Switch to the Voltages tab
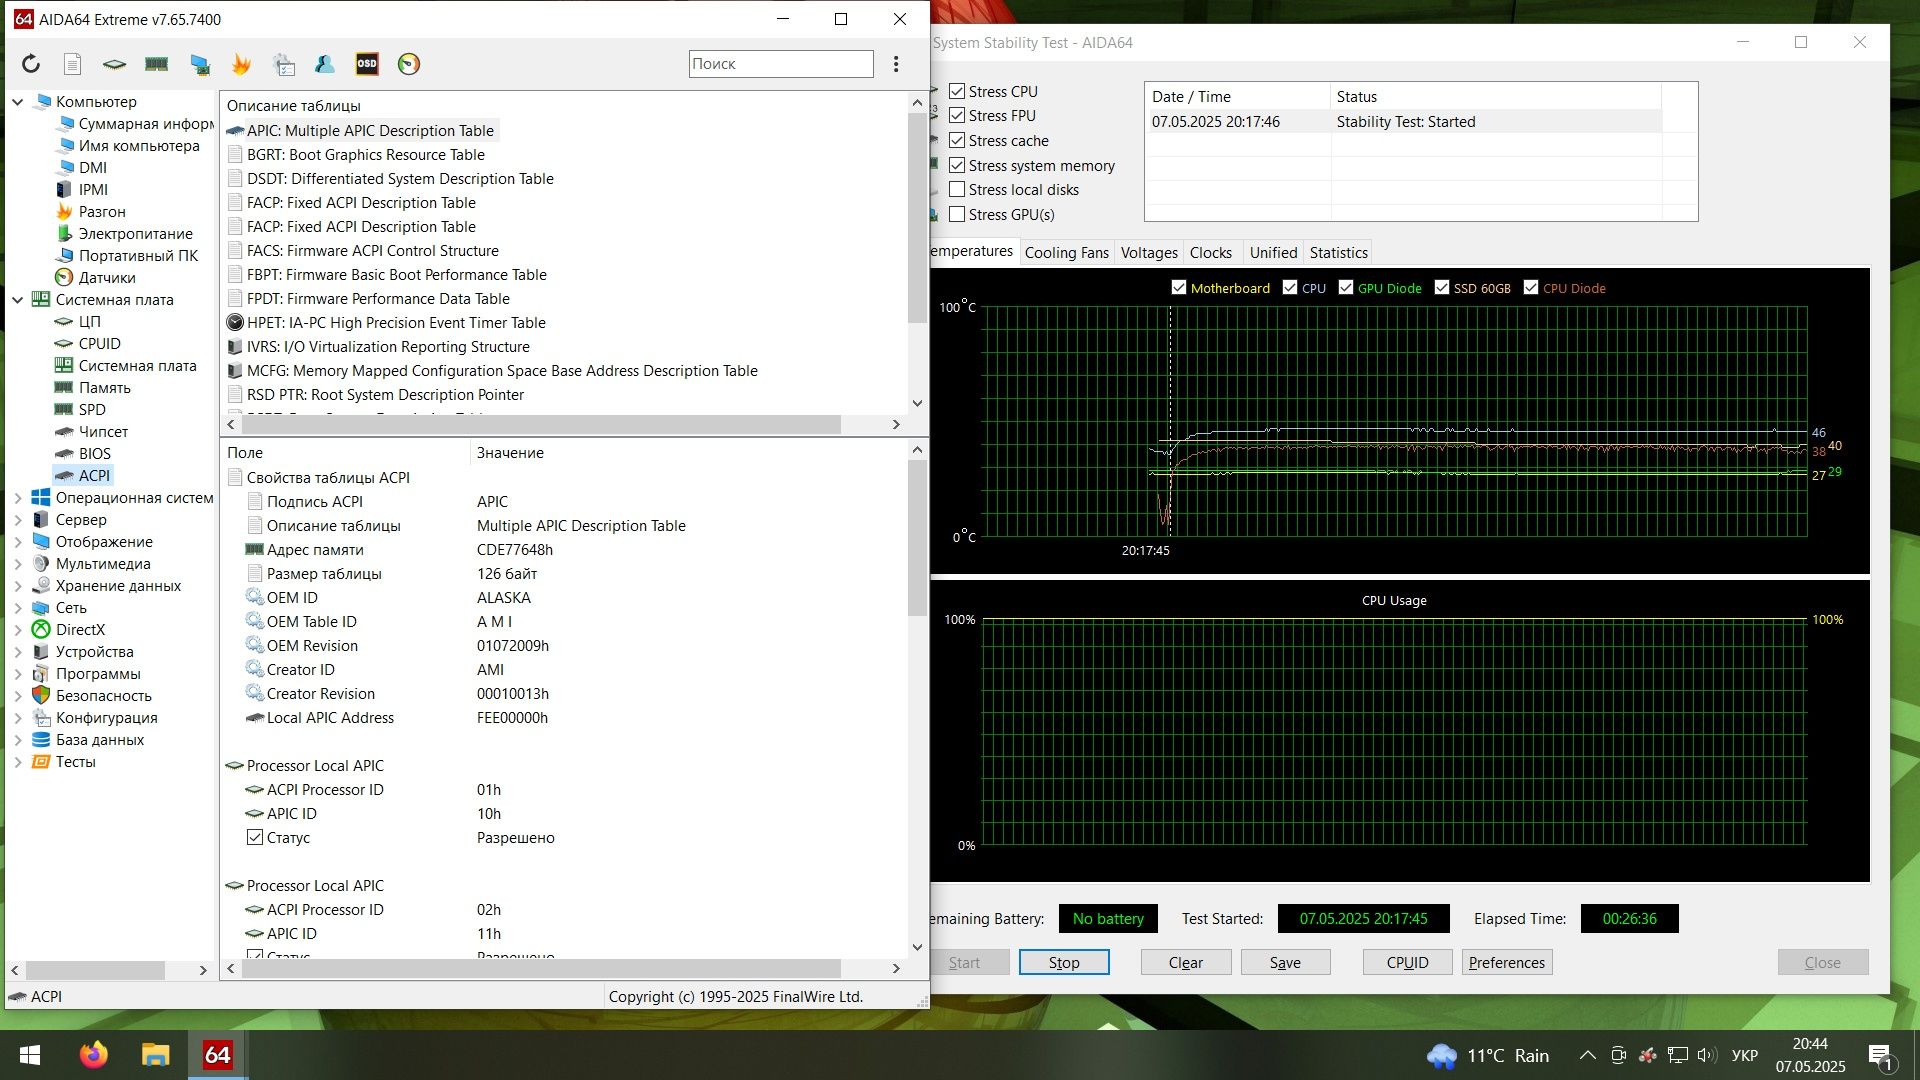This screenshot has width=1920, height=1080. (x=1149, y=252)
